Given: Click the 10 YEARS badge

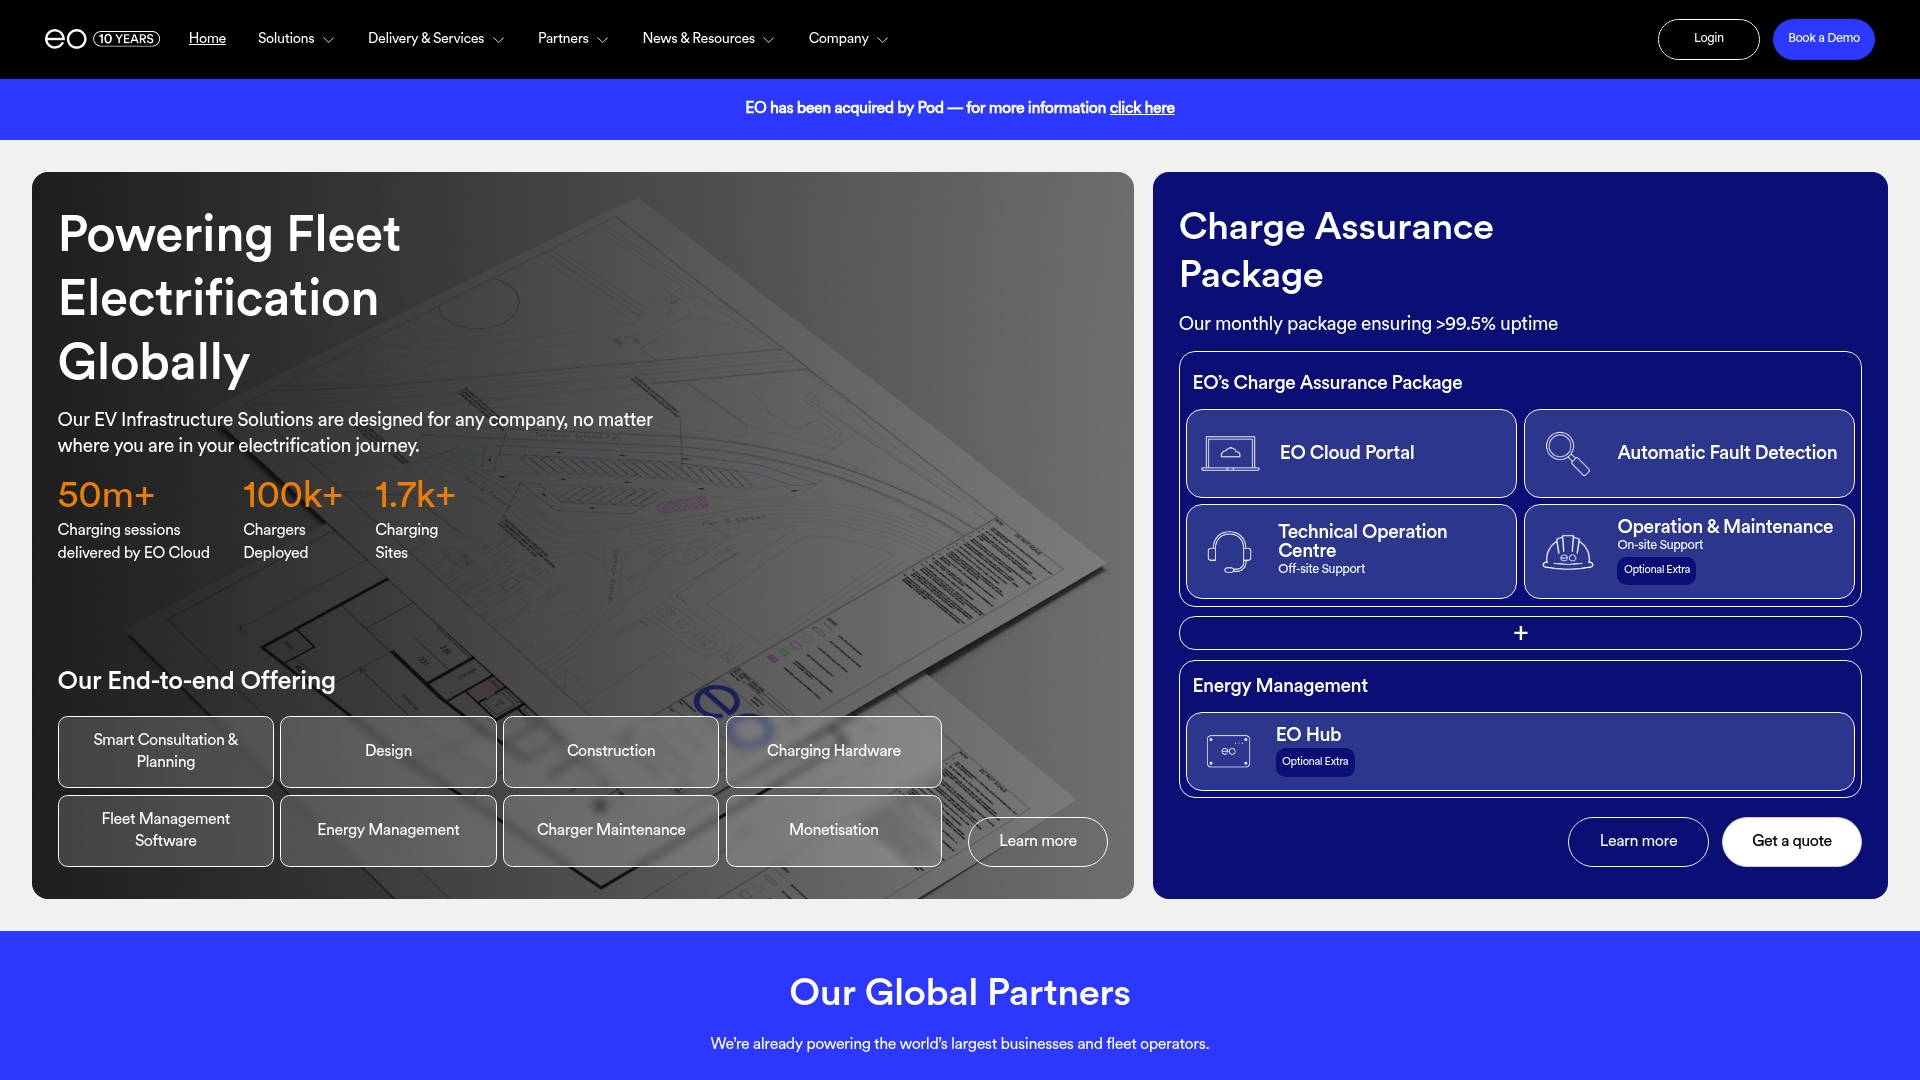Looking at the screenshot, I should pos(127,39).
